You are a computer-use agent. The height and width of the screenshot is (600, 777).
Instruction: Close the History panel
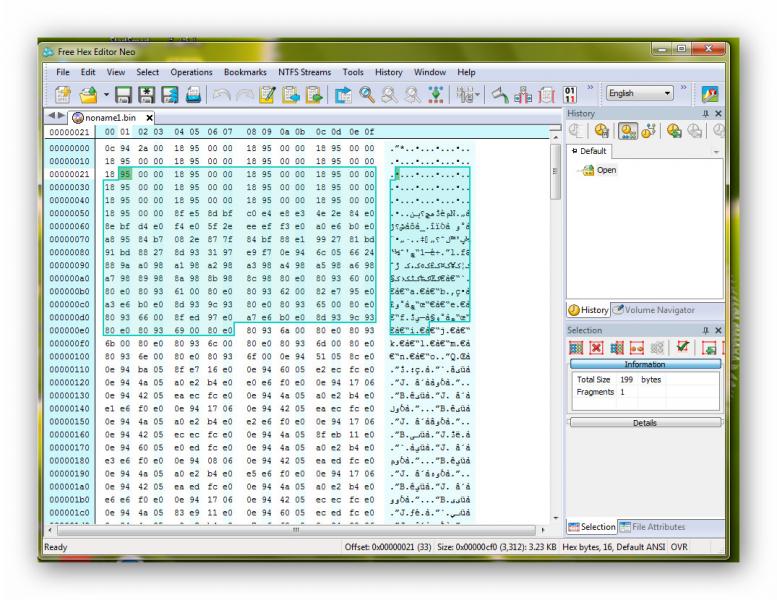[x=718, y=113]
